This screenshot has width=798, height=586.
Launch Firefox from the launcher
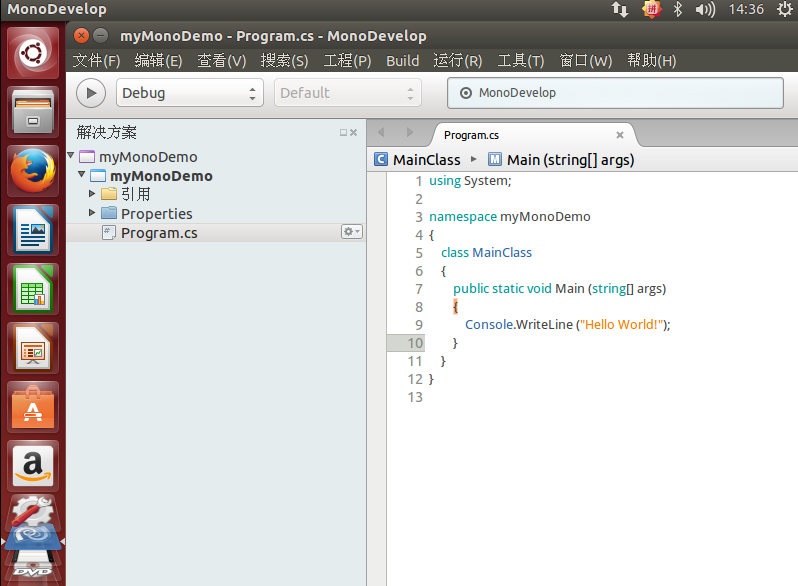[33, 171]
